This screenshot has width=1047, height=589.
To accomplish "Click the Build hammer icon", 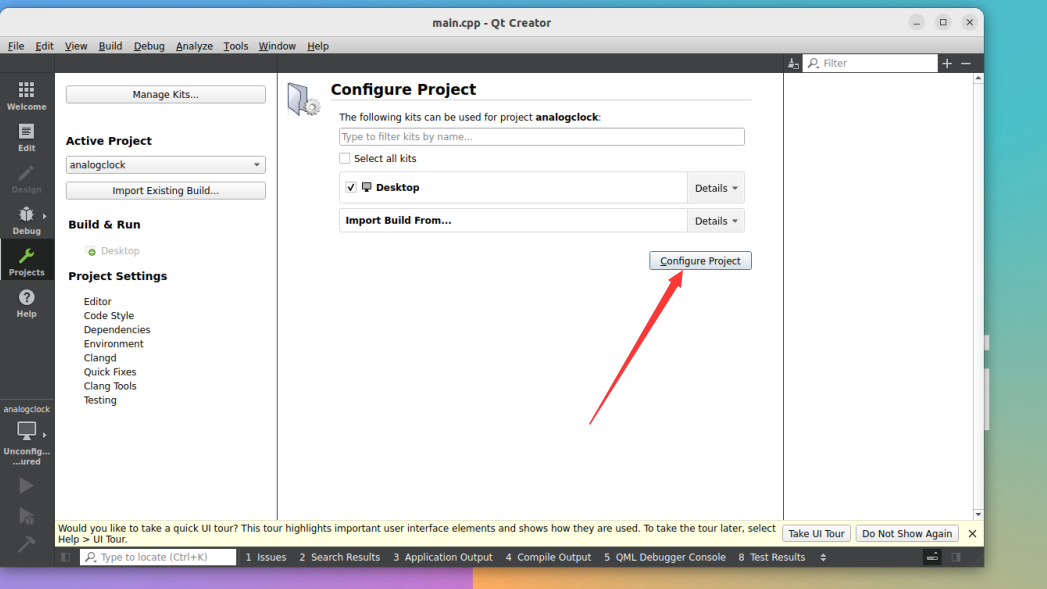I will (27, 544).
